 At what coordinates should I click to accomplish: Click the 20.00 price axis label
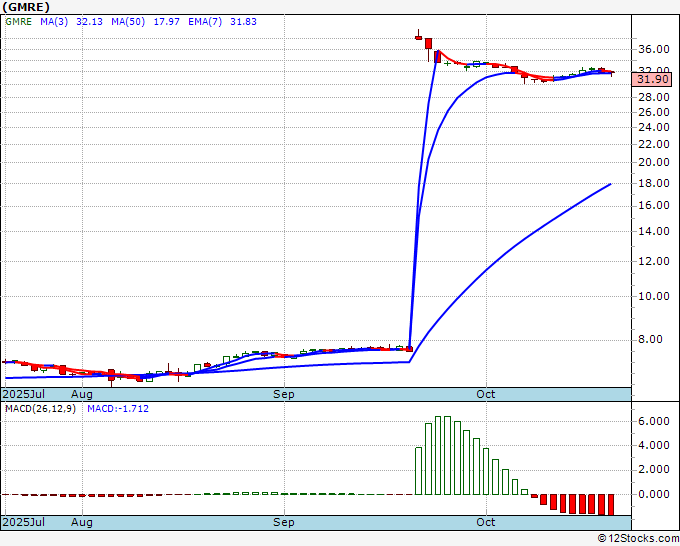654,162
